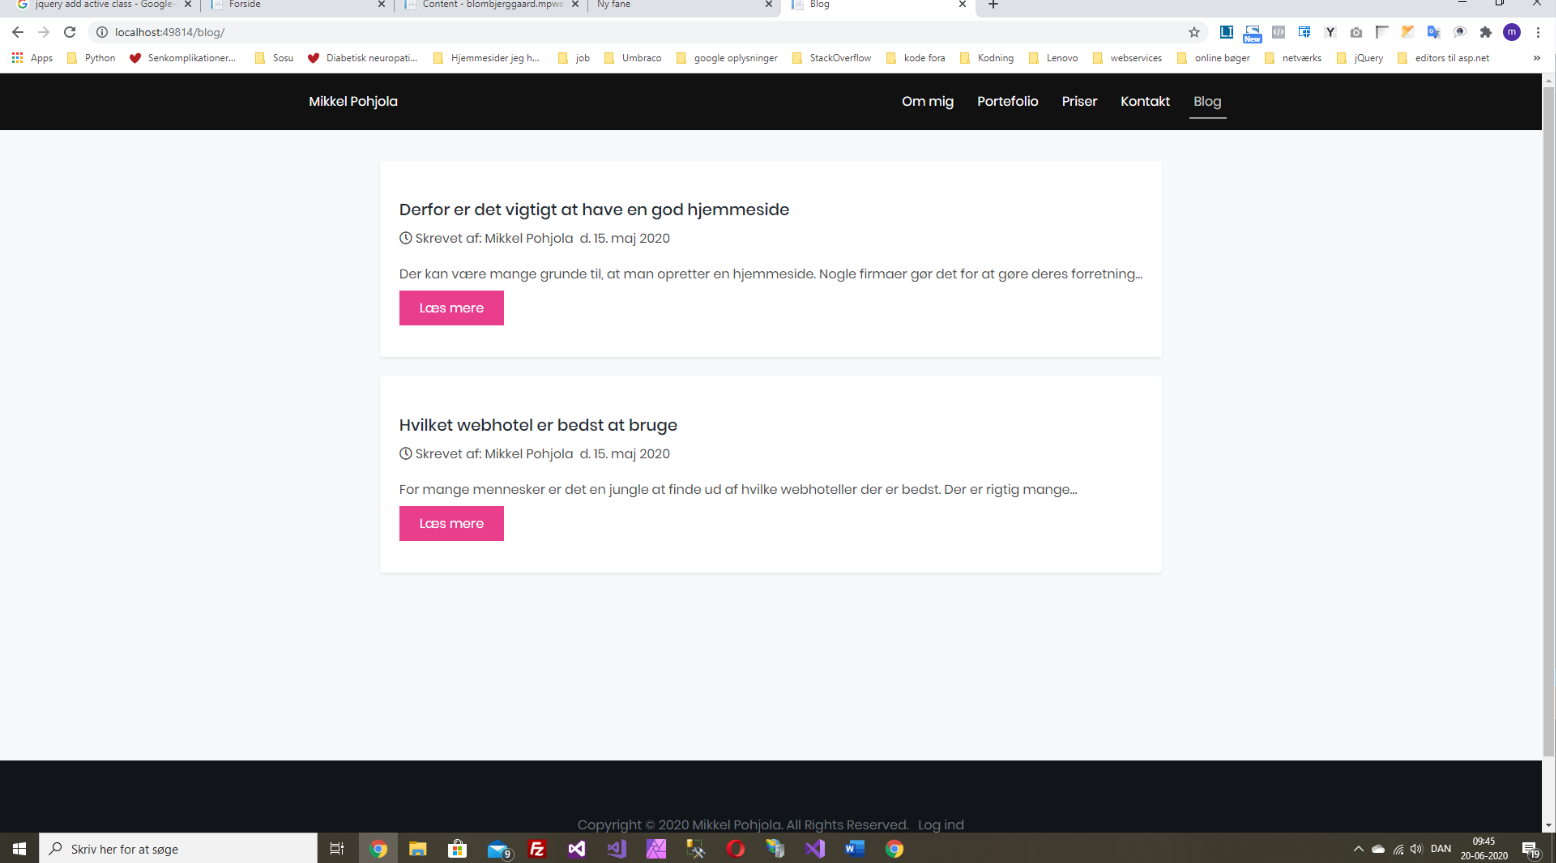This screenshot has height=863, width=1556.
Task: Open volume control in the system tray
Action: pyautogui.click(x=1416, y=849)
